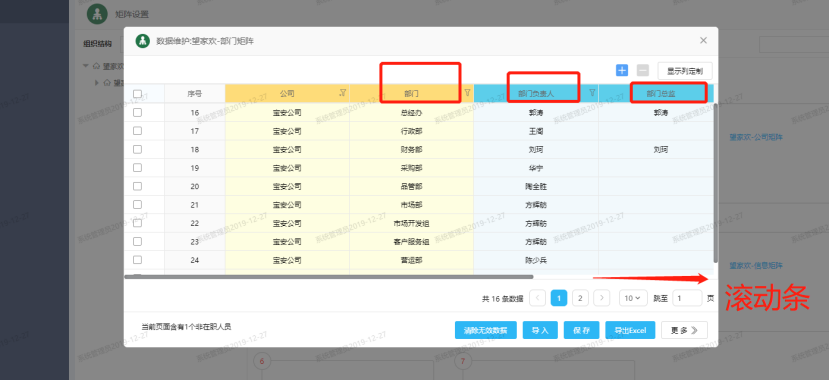This screenshot has height=381, width=830.
Task: Click the 财务部 department cell
Action: (412, 149)
